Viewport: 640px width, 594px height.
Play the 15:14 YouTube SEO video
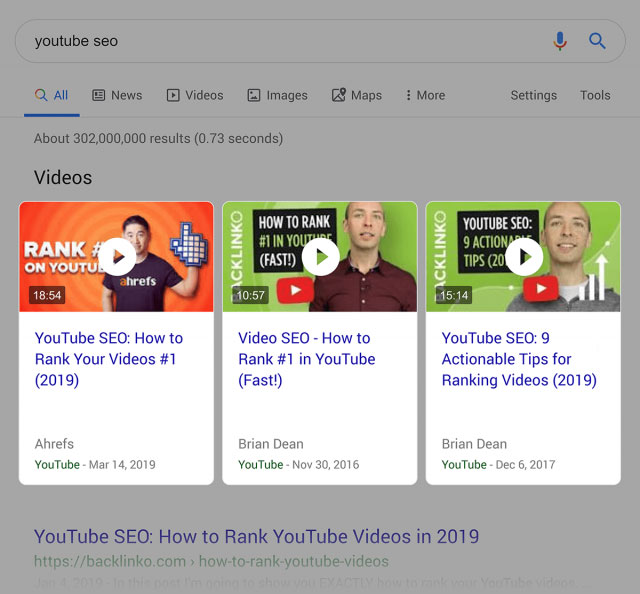(x=523, y=257)
